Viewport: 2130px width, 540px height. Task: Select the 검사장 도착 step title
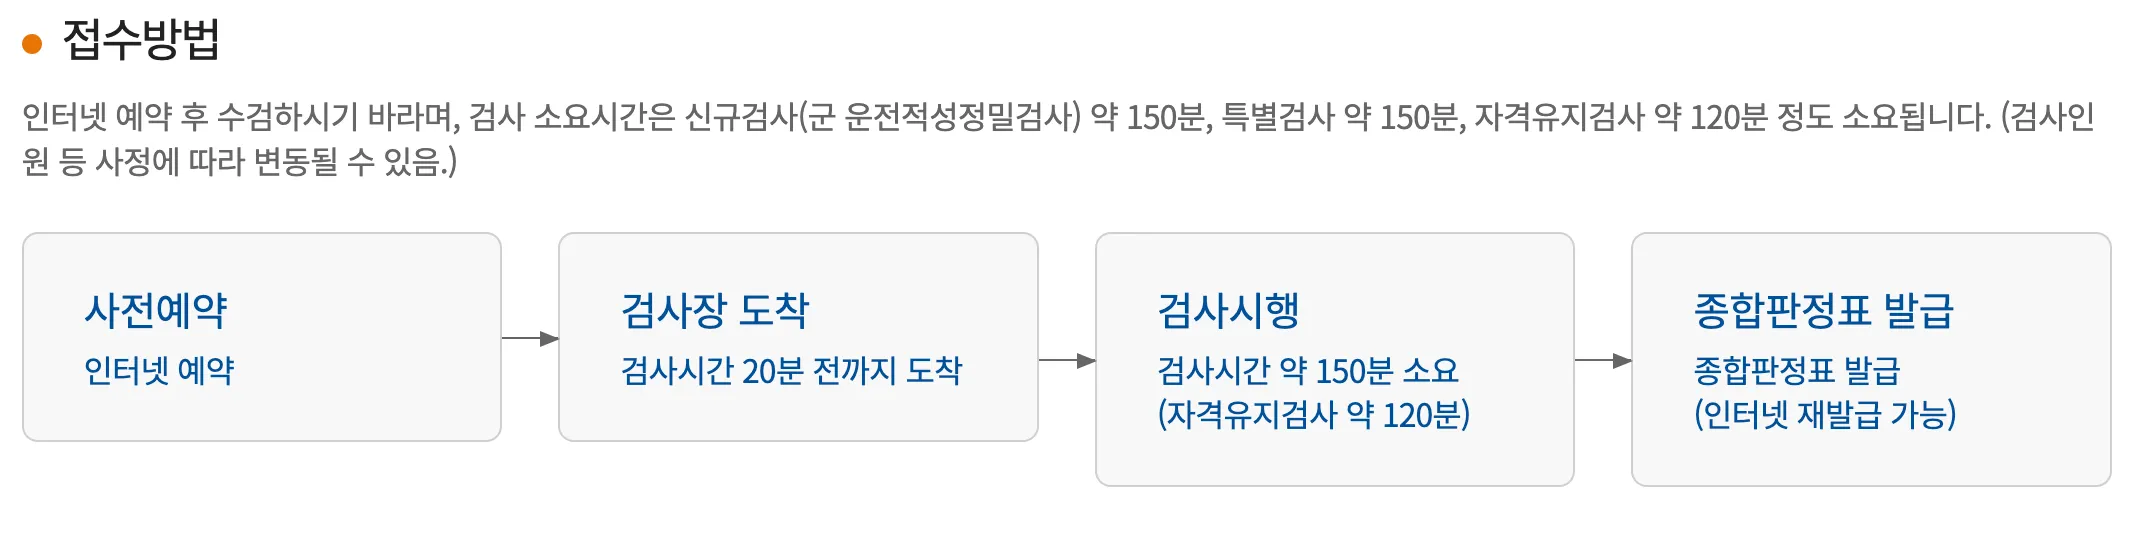pos(715,311)
